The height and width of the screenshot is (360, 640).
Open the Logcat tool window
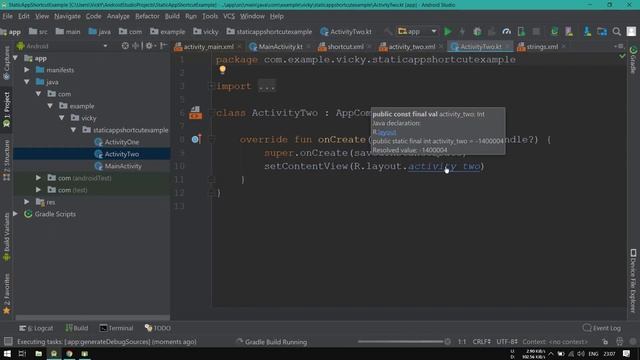[36, 328]
